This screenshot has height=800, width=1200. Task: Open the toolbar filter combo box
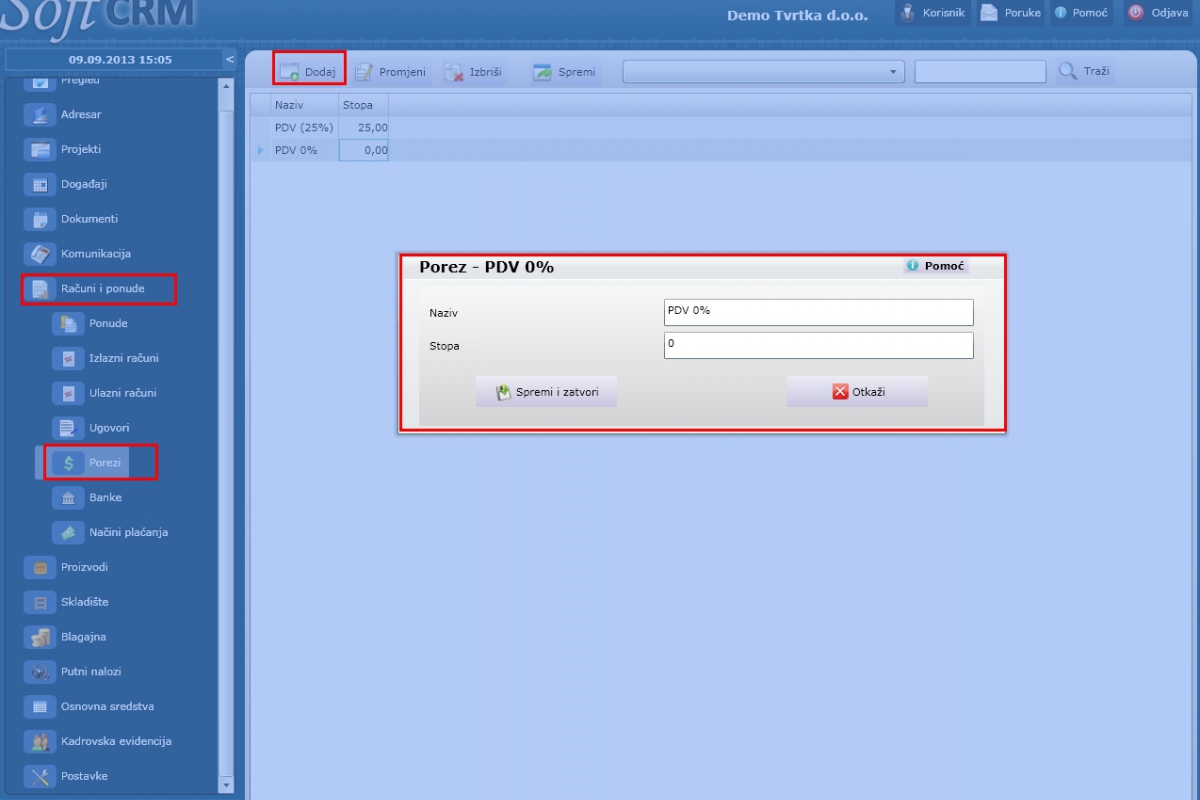point(763,72)
